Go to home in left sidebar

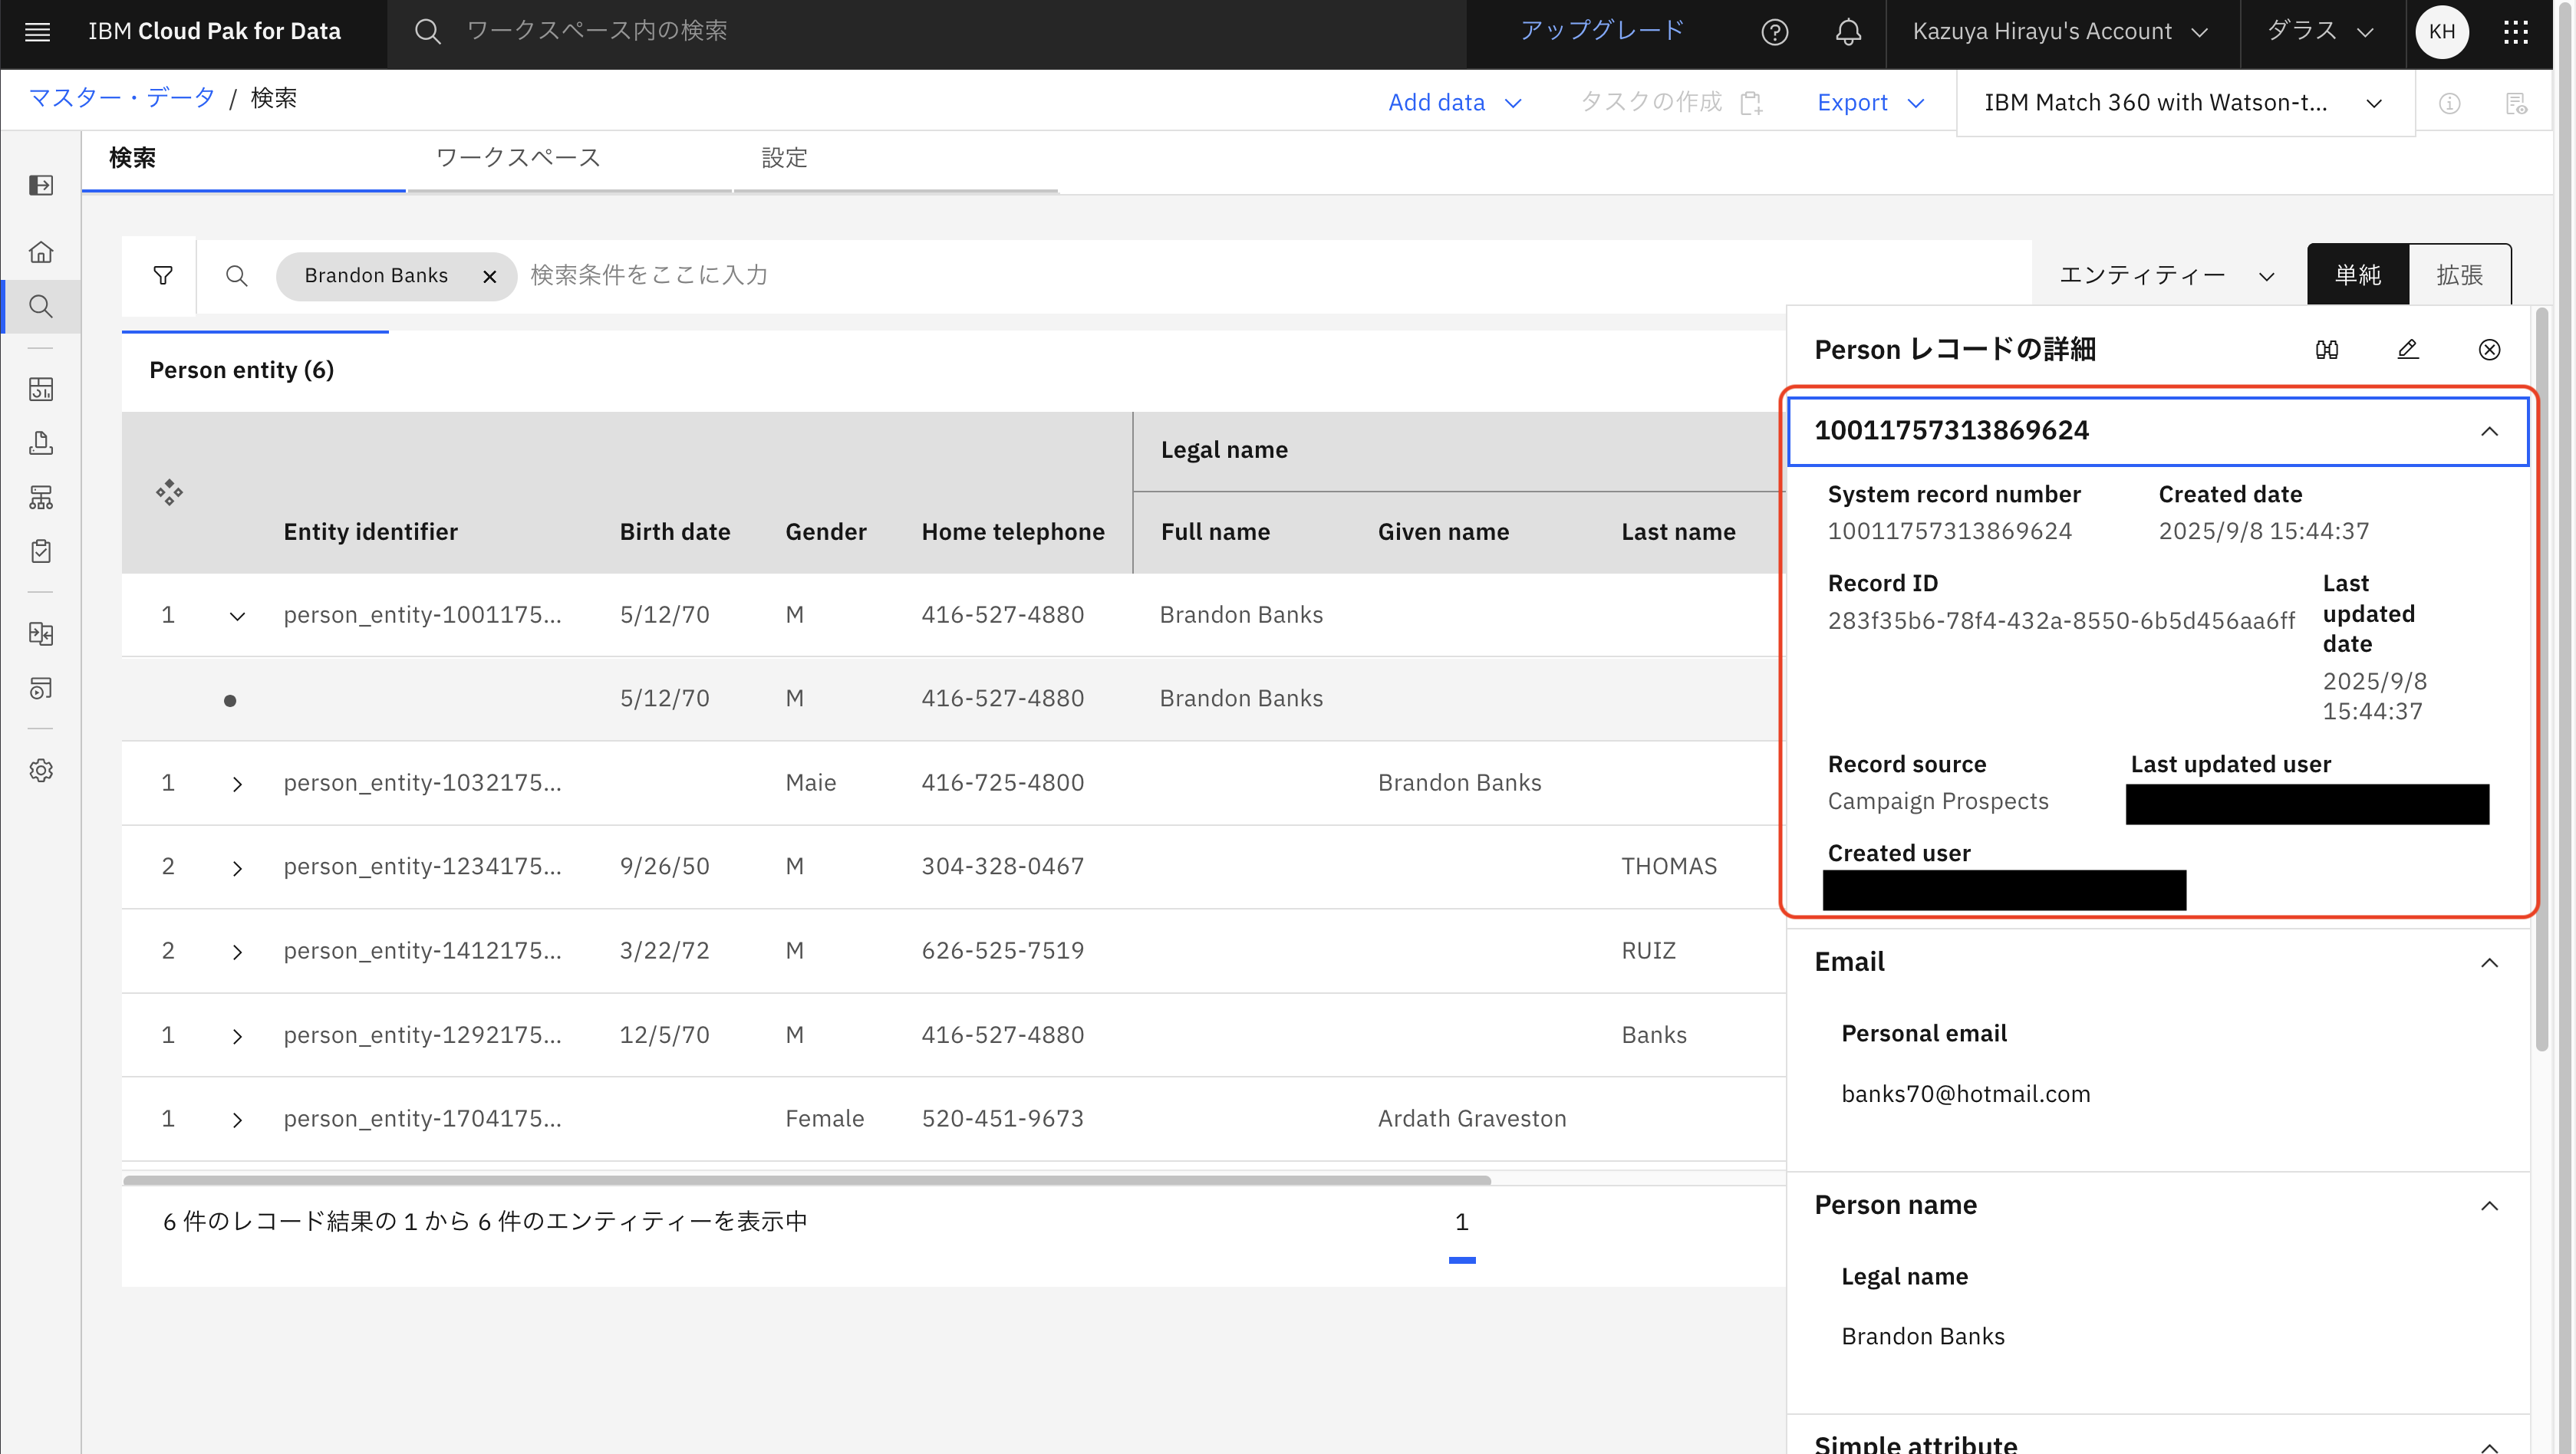pos(41,252)
